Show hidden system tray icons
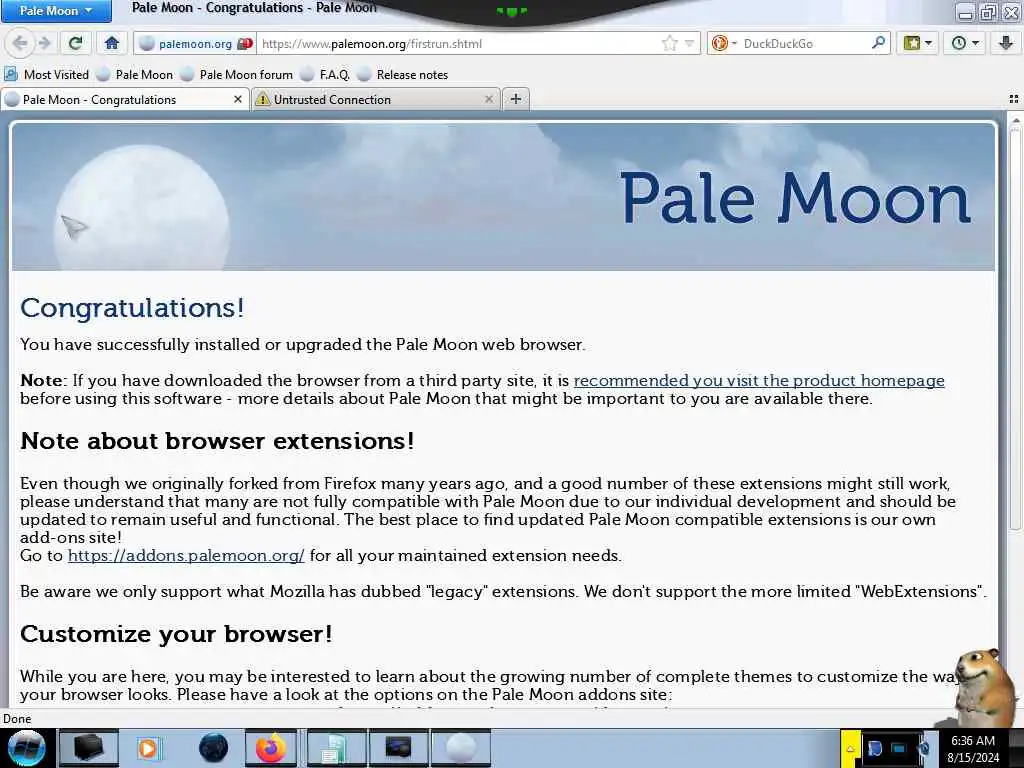Viewport: 1024px width, 768px height. point(850,748)
